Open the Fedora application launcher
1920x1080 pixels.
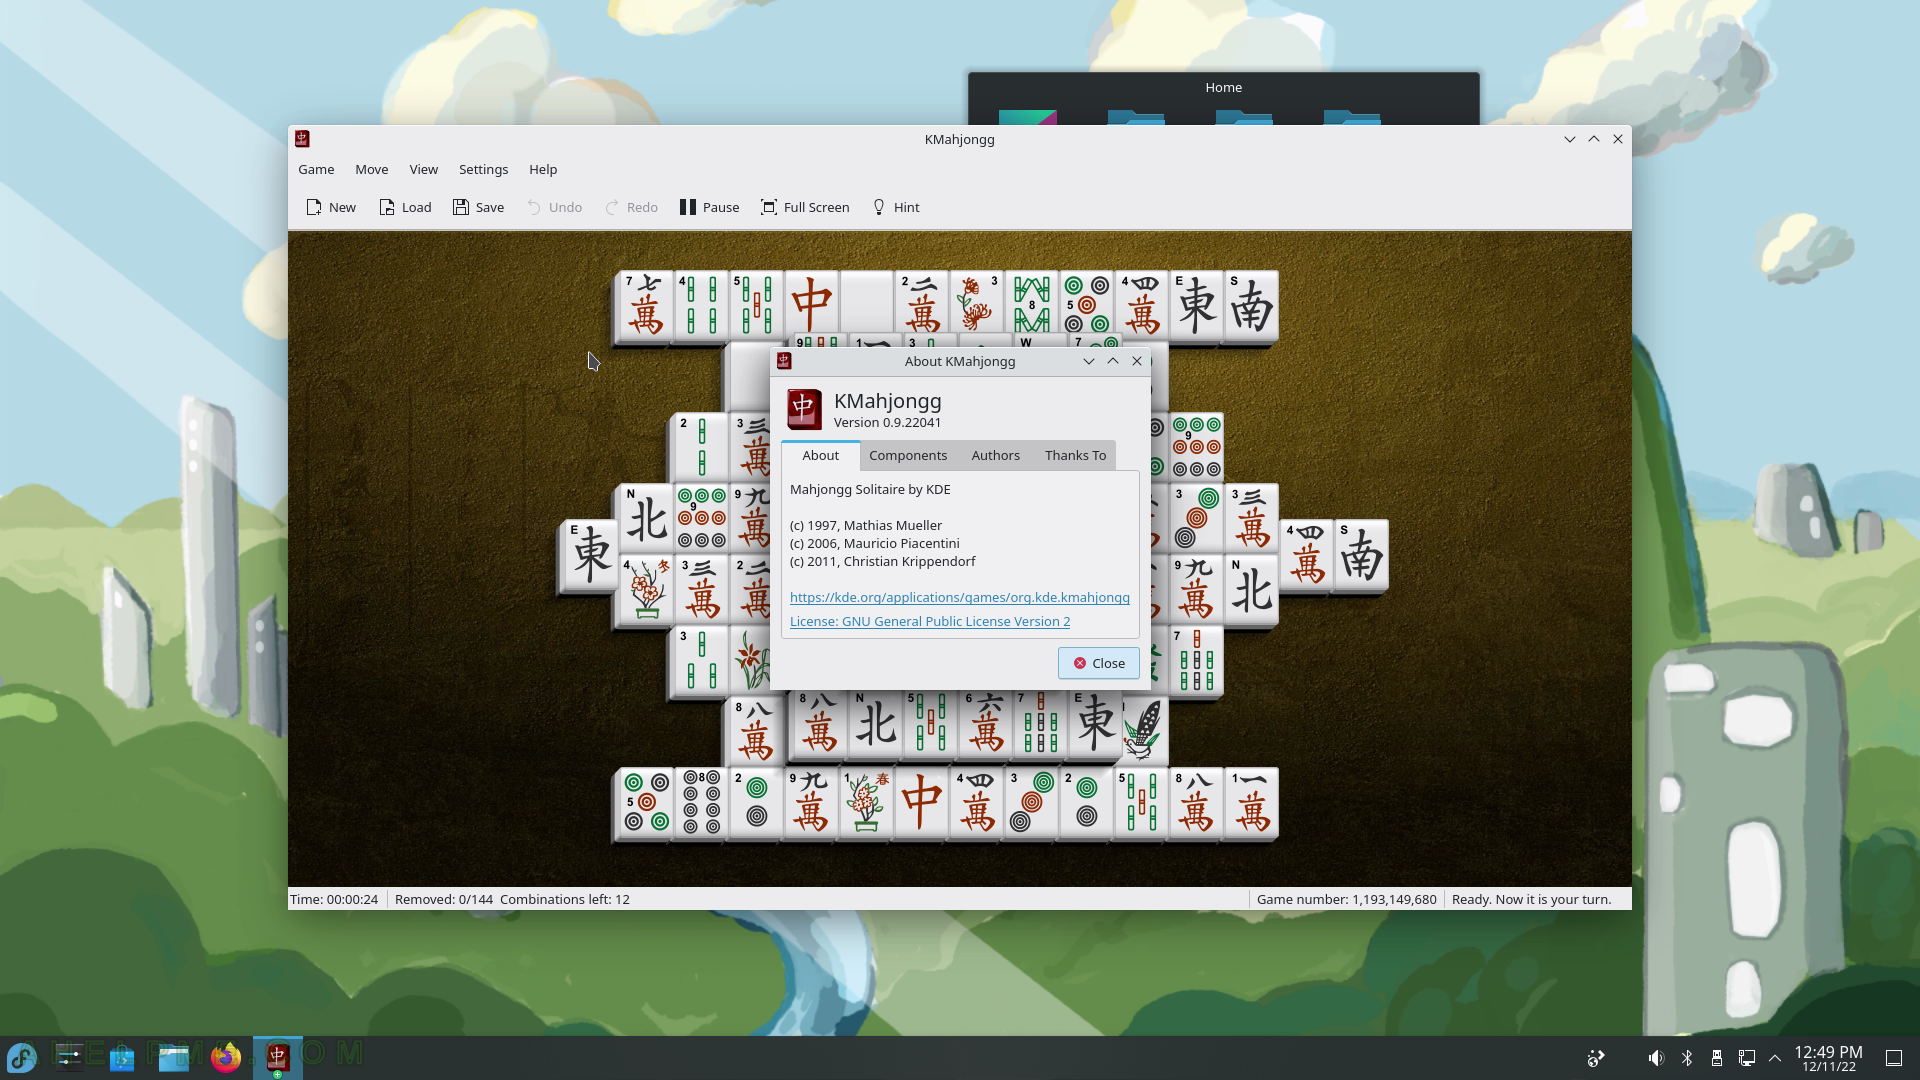click(22, 1057)
